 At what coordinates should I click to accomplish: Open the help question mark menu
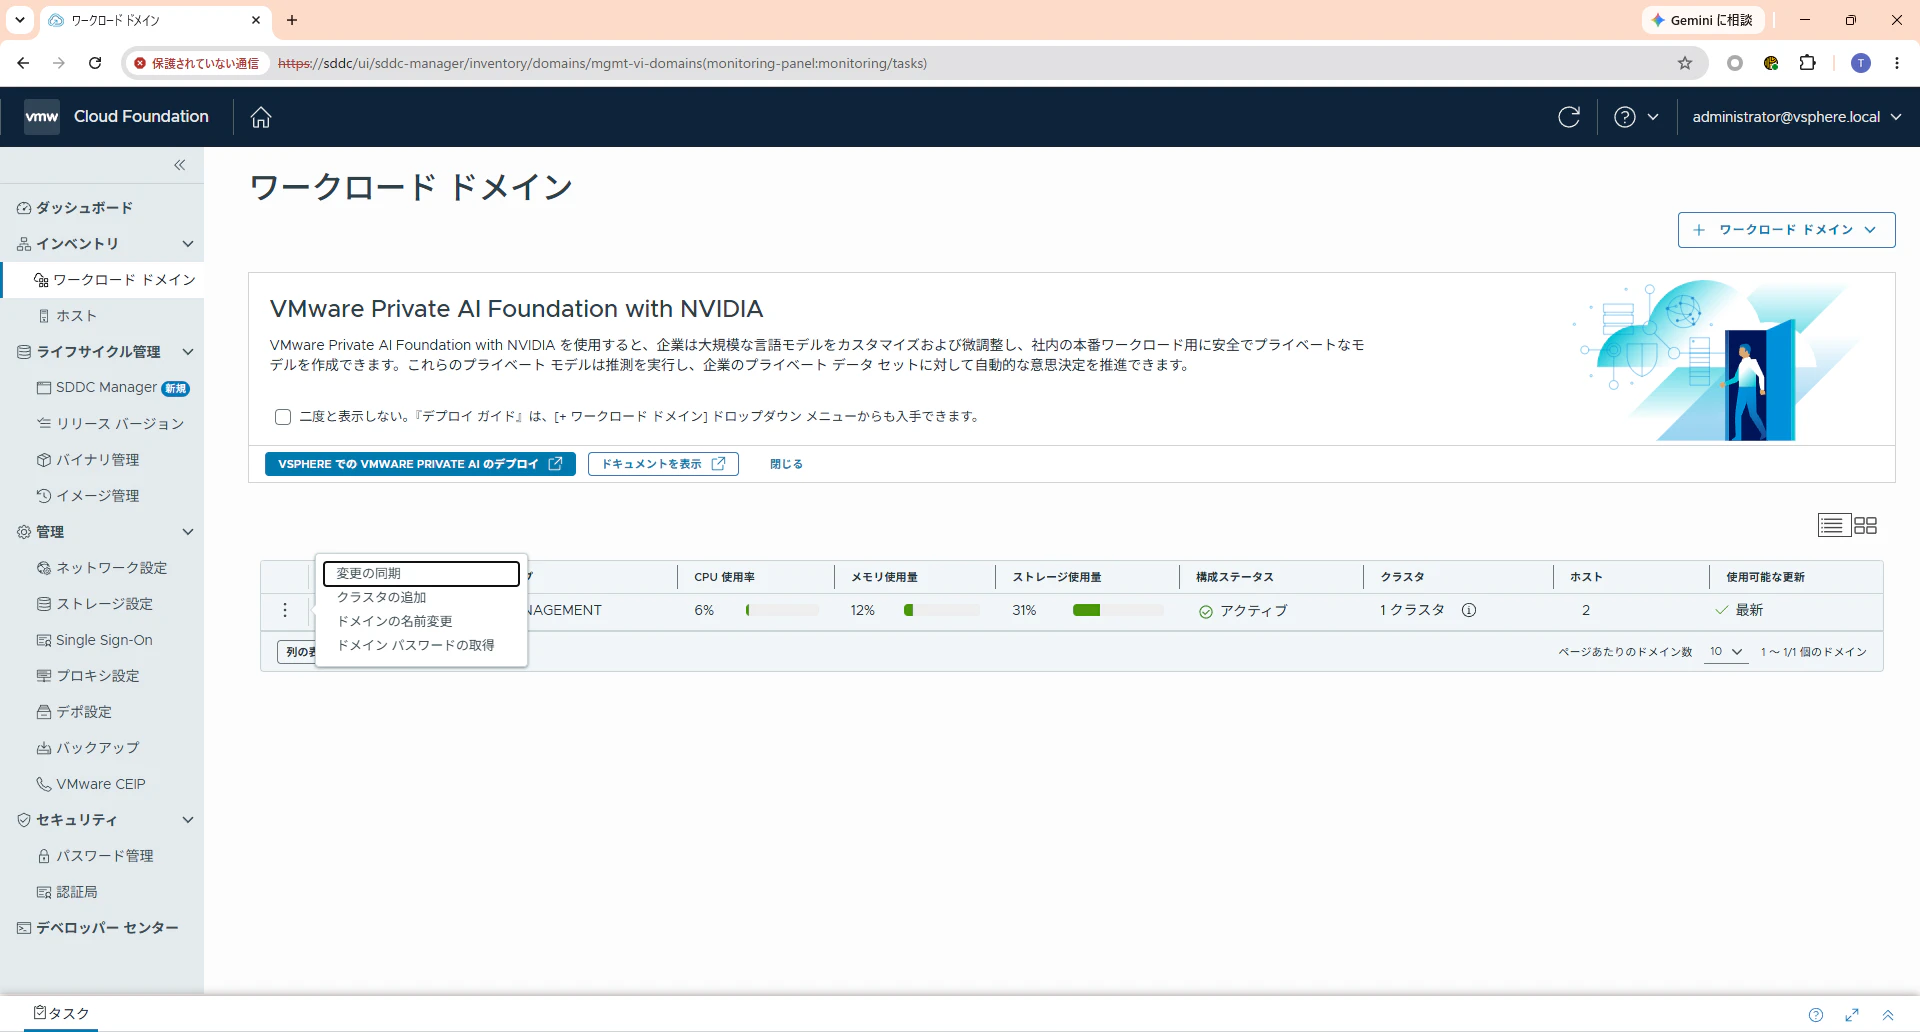click(x=1636, y=117)
